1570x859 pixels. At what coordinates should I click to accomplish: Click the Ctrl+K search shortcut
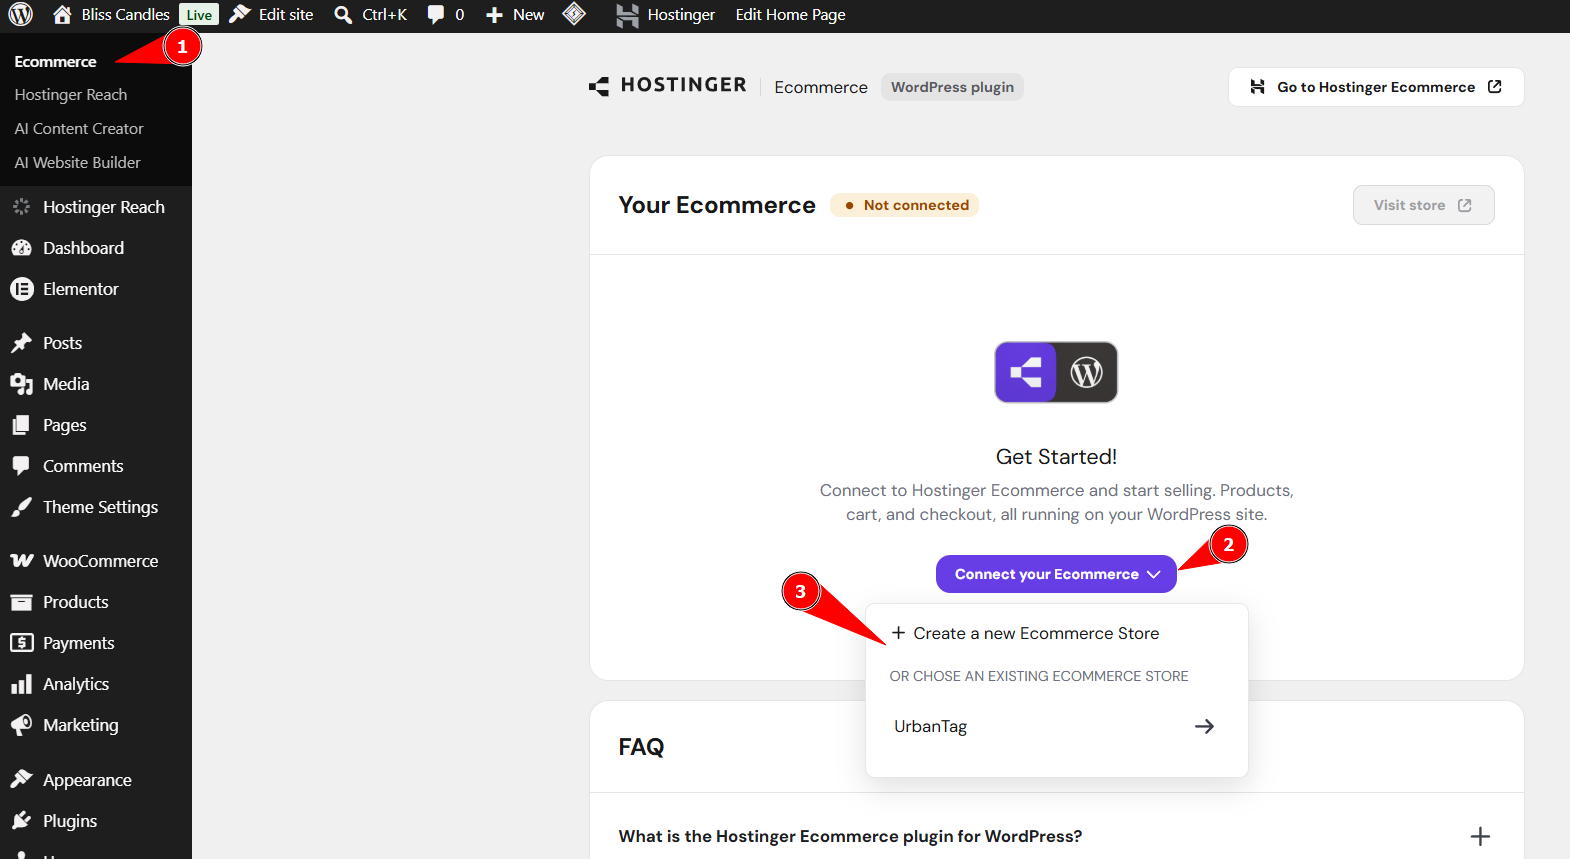(x=385, y=15)
